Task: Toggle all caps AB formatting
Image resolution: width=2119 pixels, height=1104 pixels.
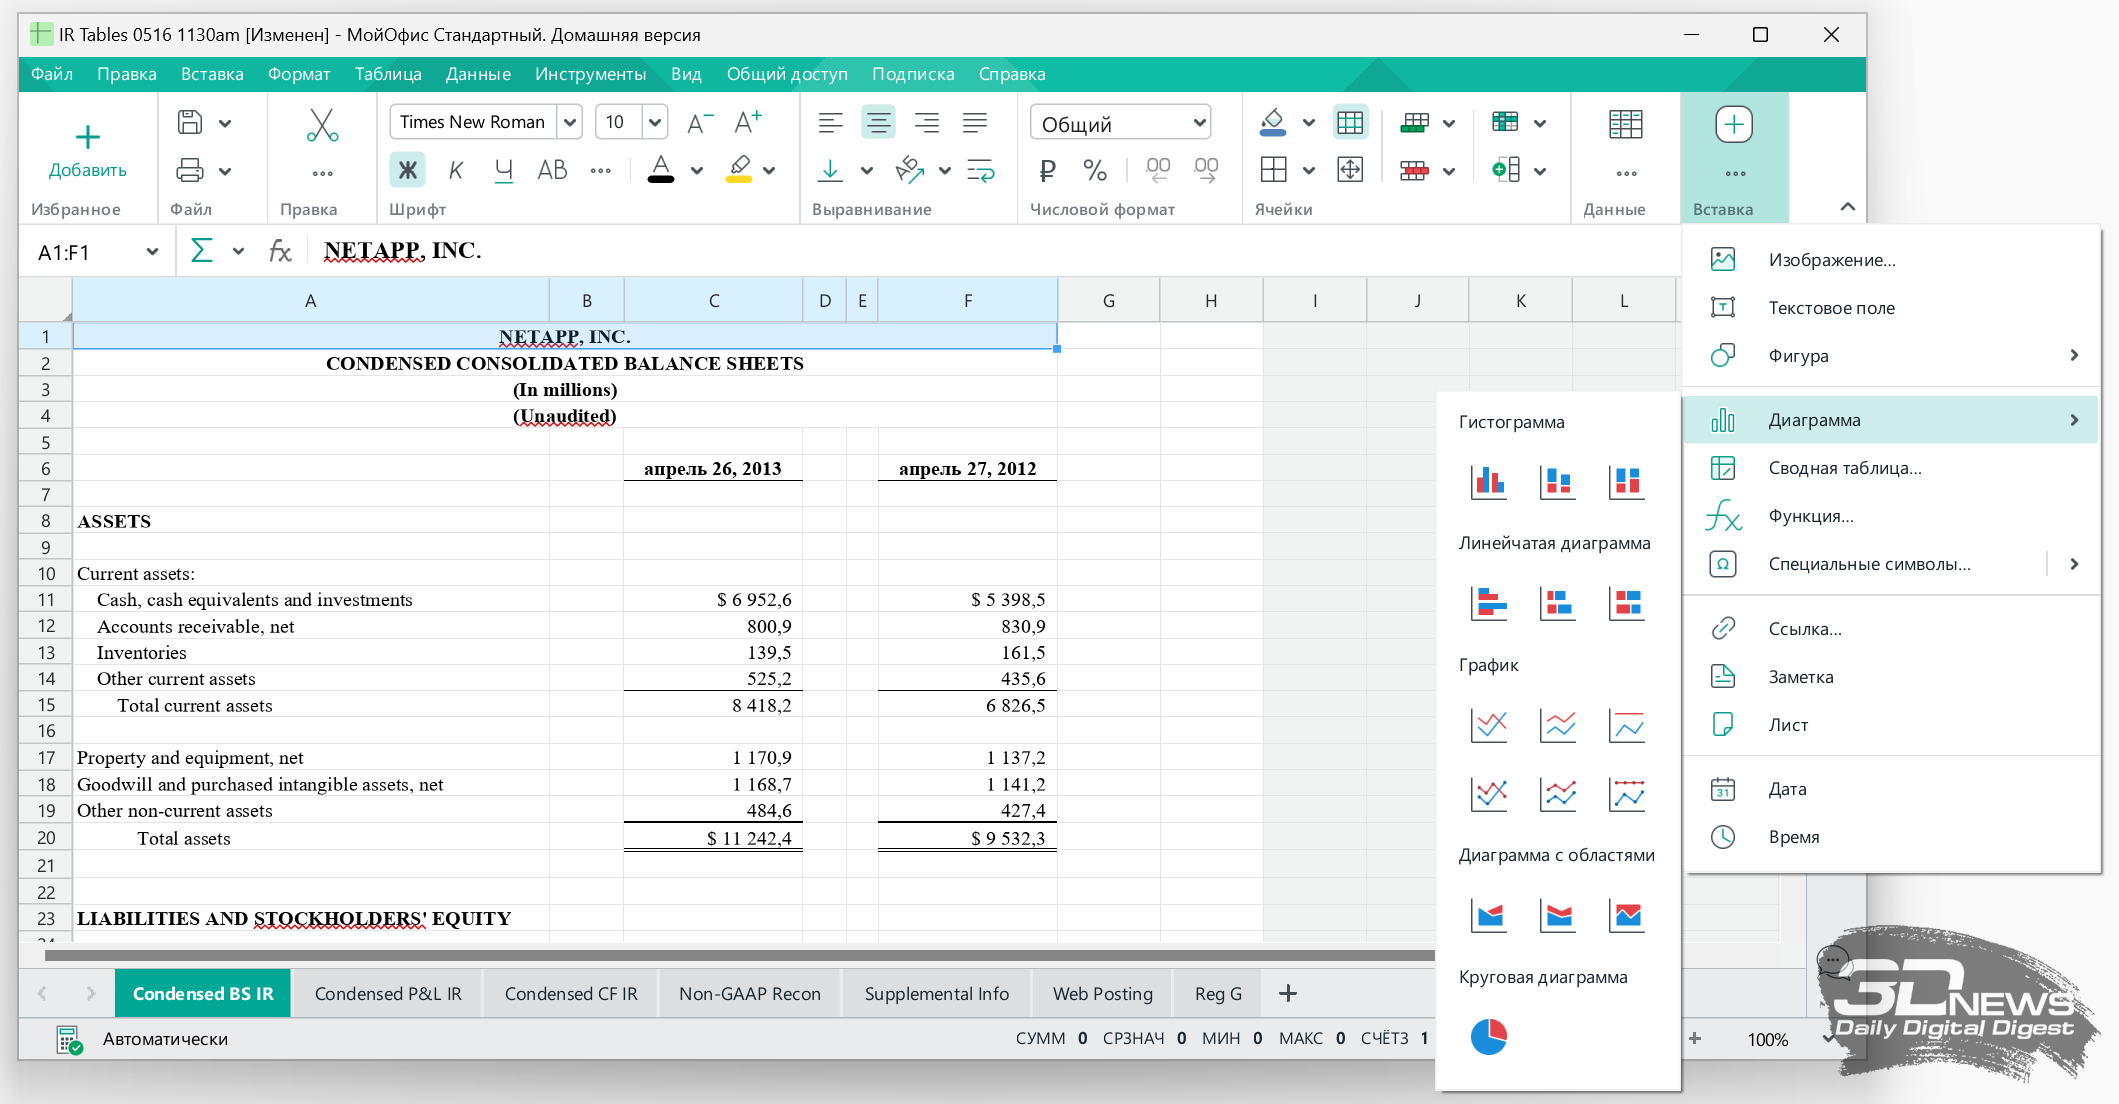Action: 552,170
